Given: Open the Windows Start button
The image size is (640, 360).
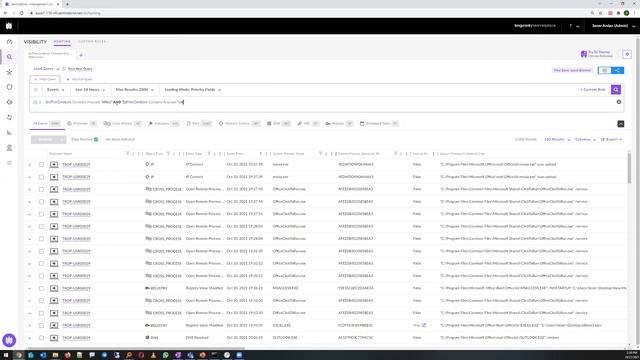Looking at the screenshot, I should [x=6, y=355].
